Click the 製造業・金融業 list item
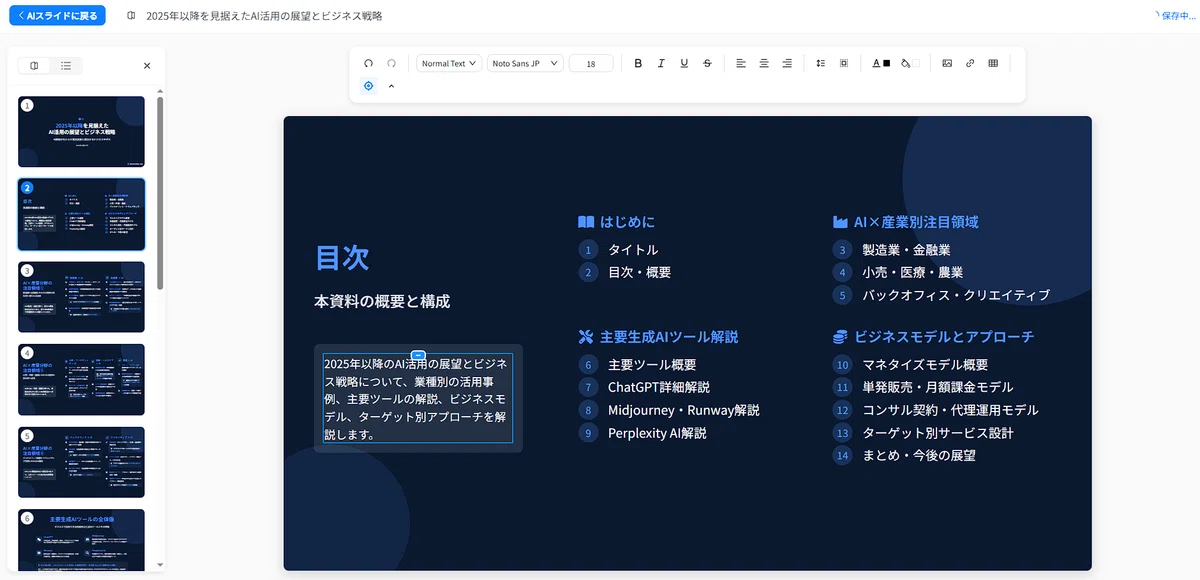The width and height of the screenshot is (1200, 580). pos(906,250)
